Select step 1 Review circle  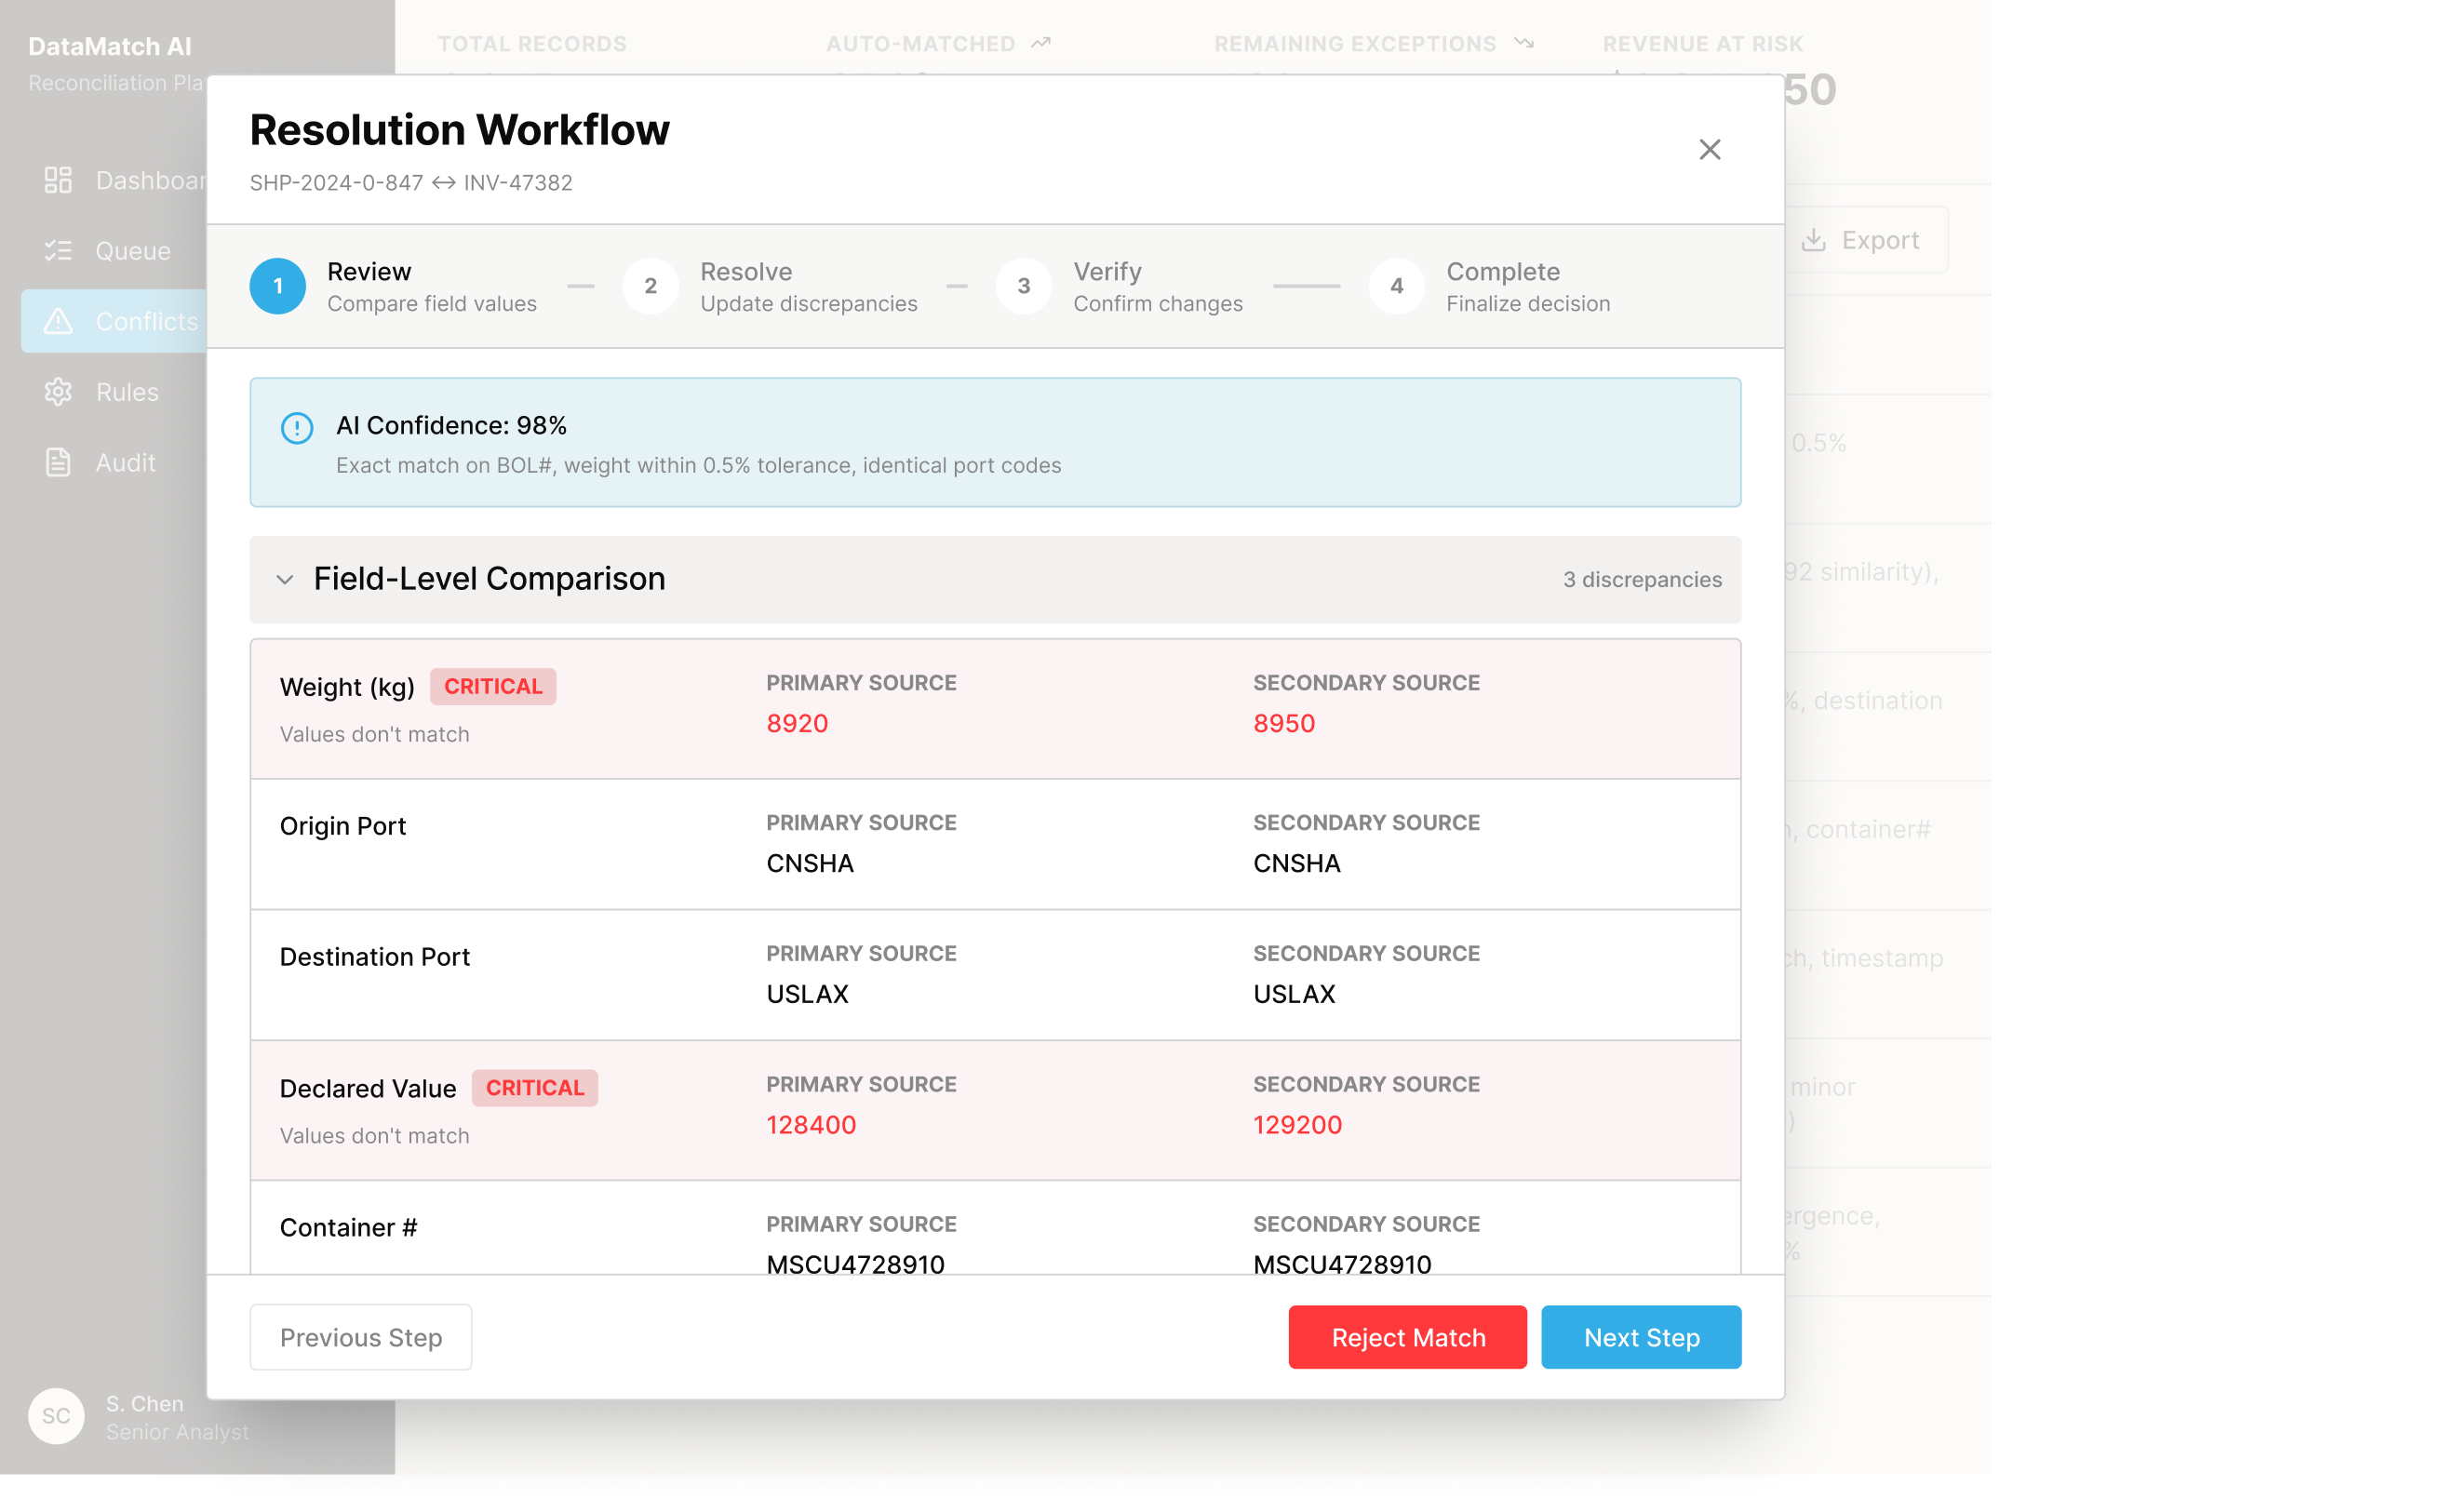click(278, 286)
